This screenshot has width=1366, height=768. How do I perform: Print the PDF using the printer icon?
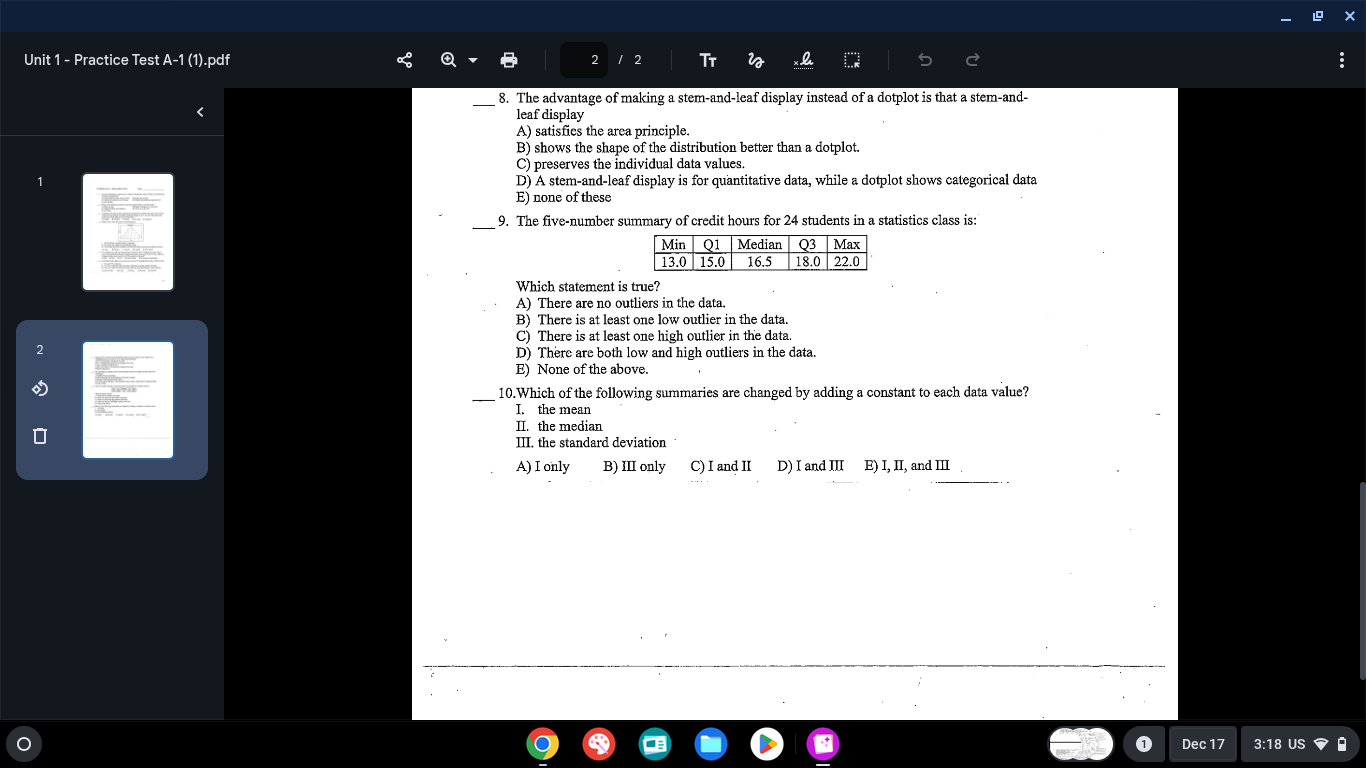(x=509, y=60)
